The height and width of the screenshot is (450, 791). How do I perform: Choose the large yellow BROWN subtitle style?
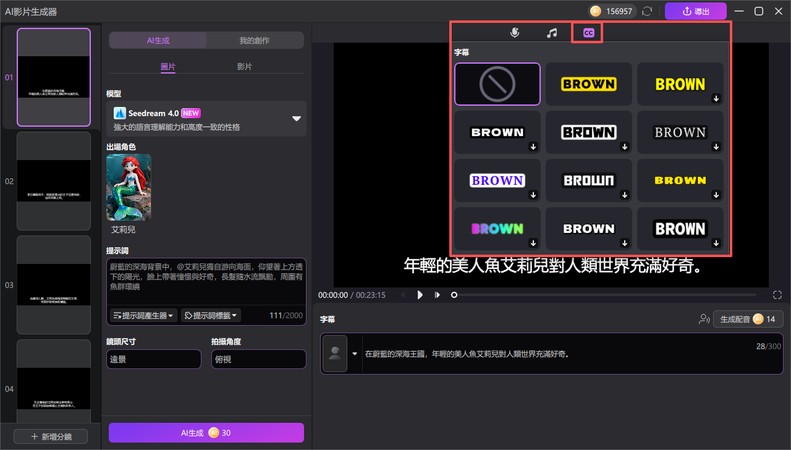coord(680,84)
